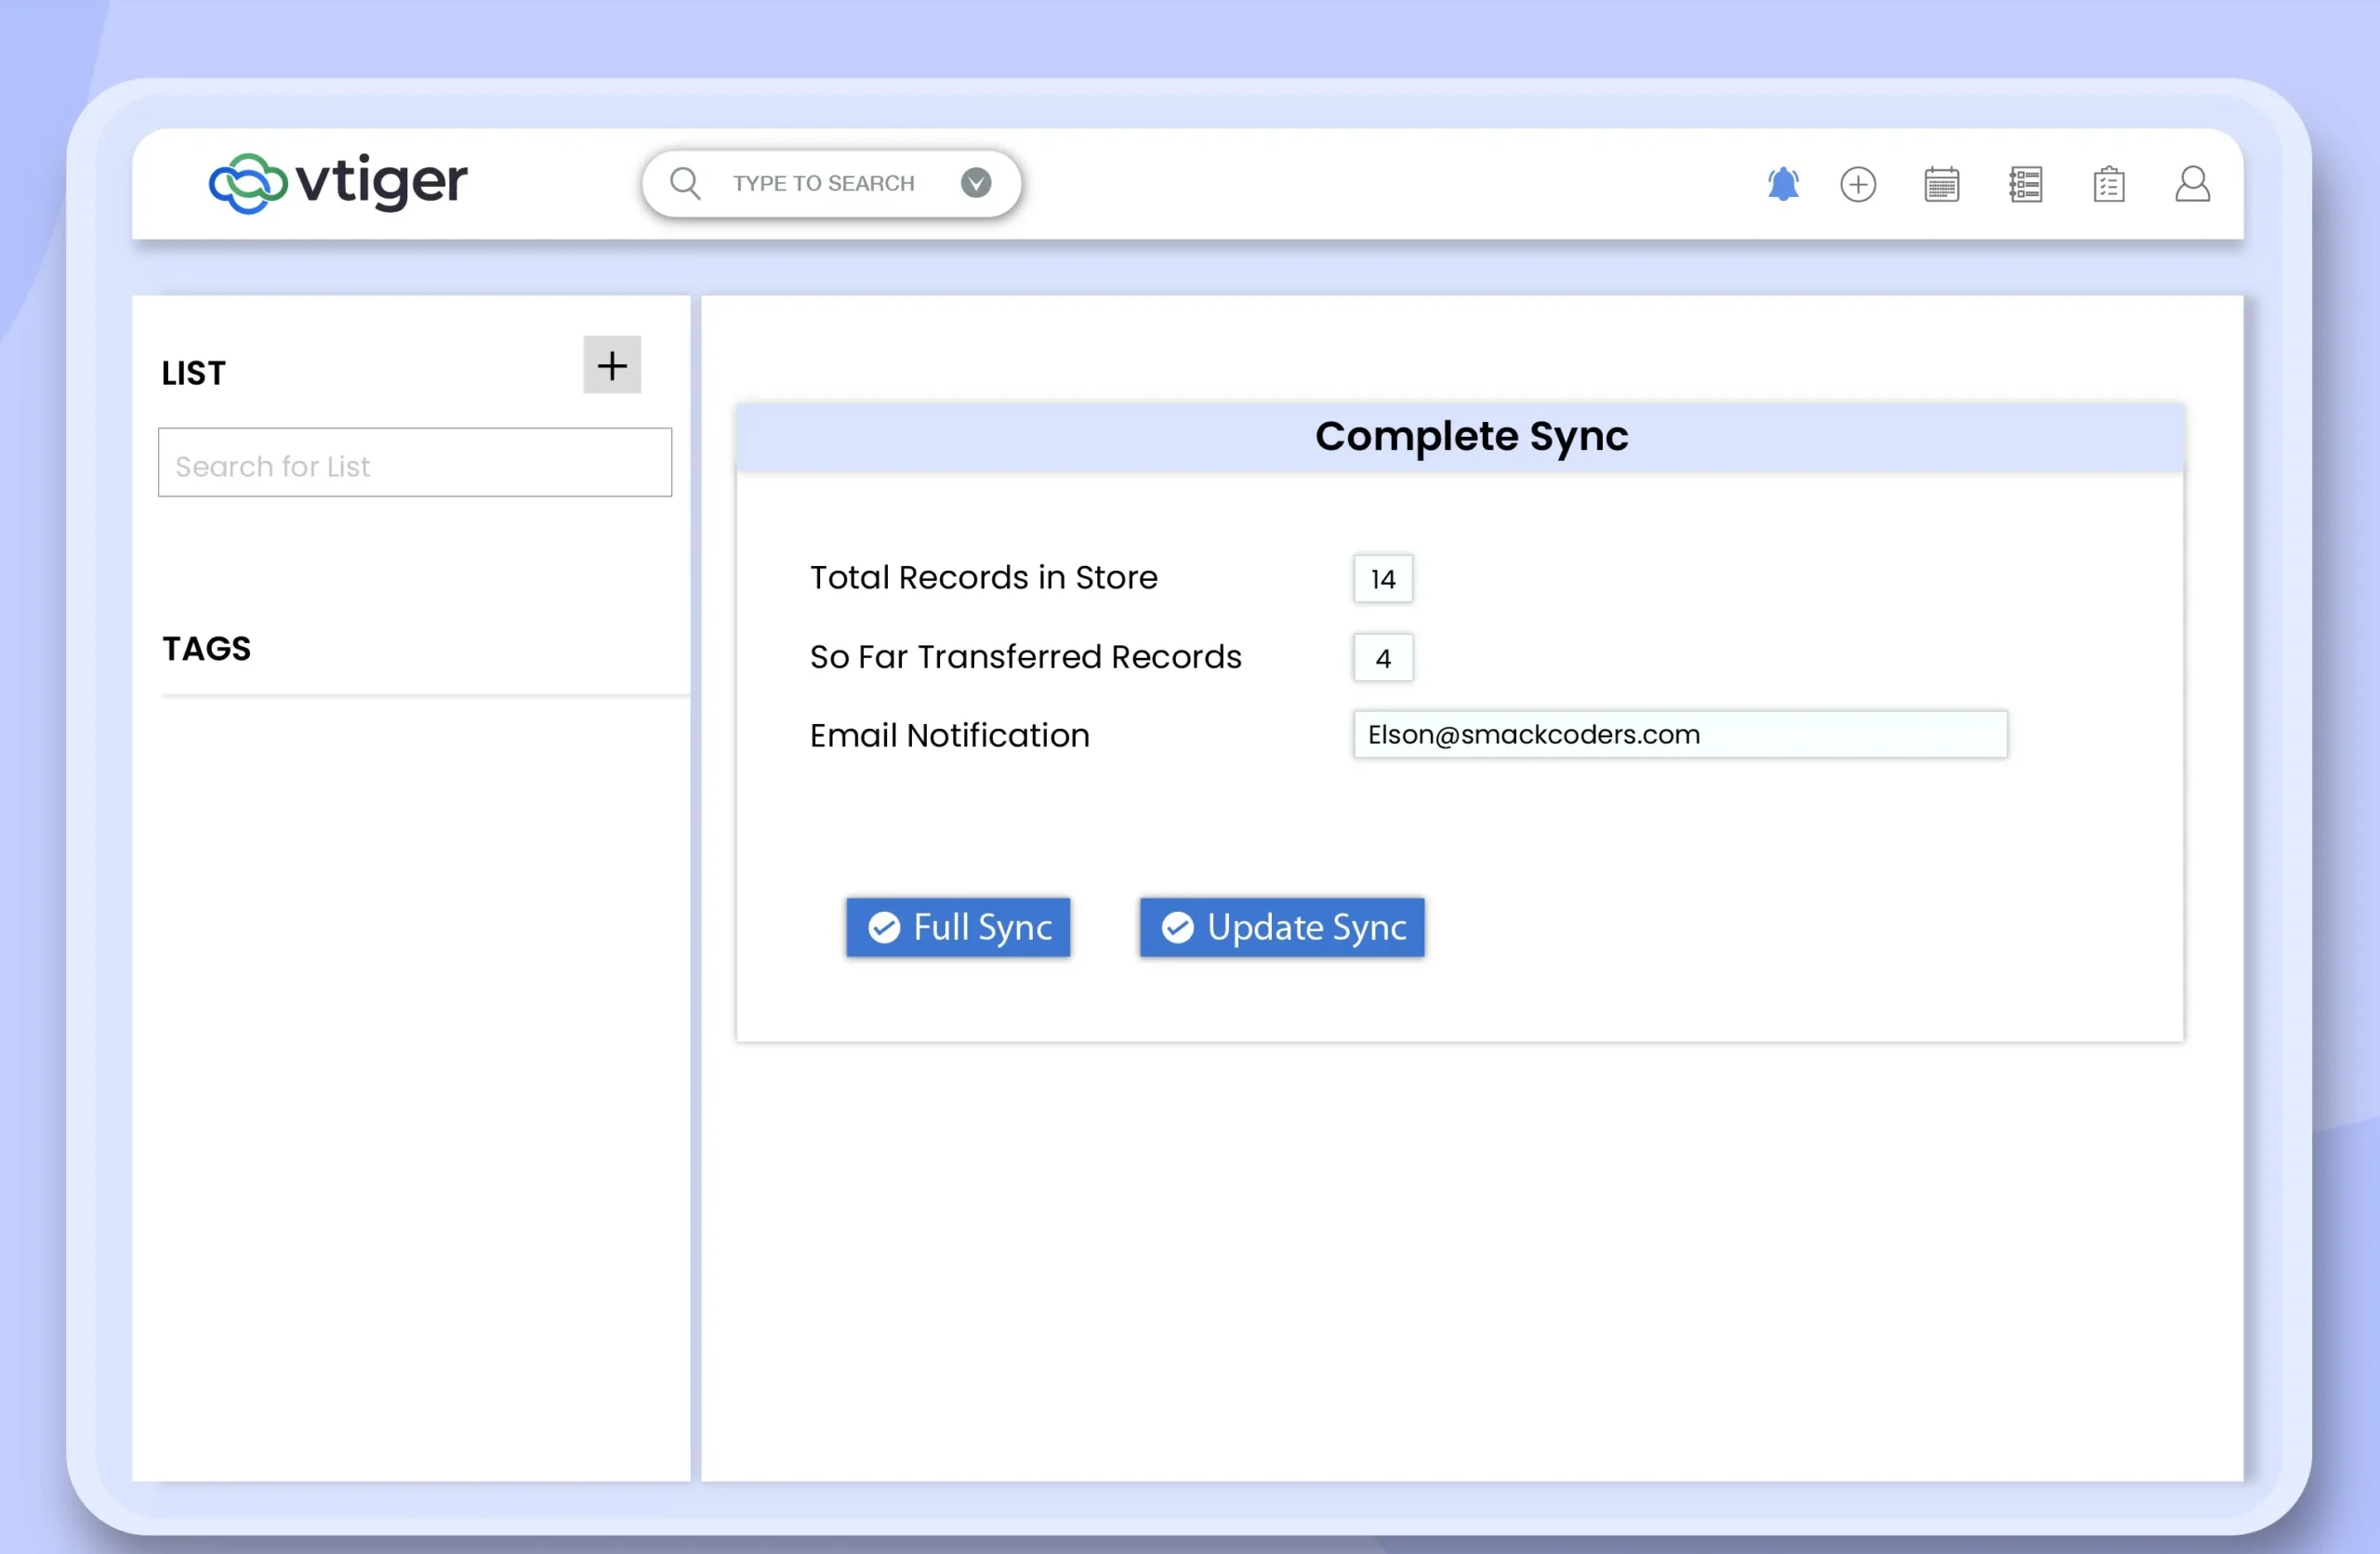Select the LIST section heading
Screen dimensions: 2380x1554
click(194, 373)
